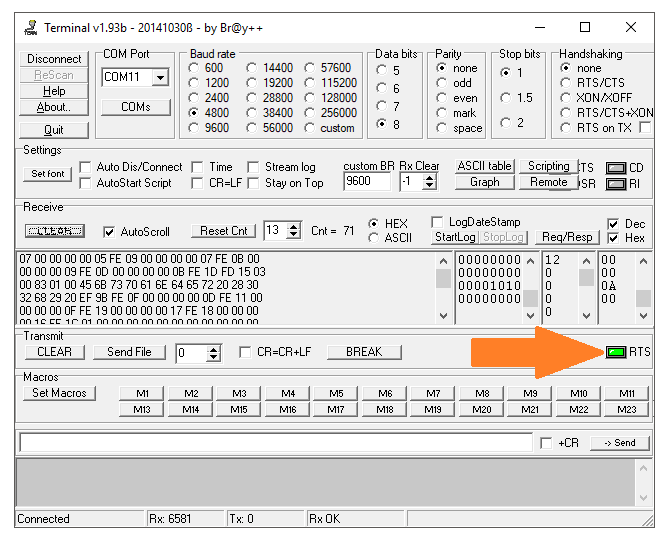Click the Req/Resp button
The width and height of the screenshot is (668, 534).
pos(567,237)
